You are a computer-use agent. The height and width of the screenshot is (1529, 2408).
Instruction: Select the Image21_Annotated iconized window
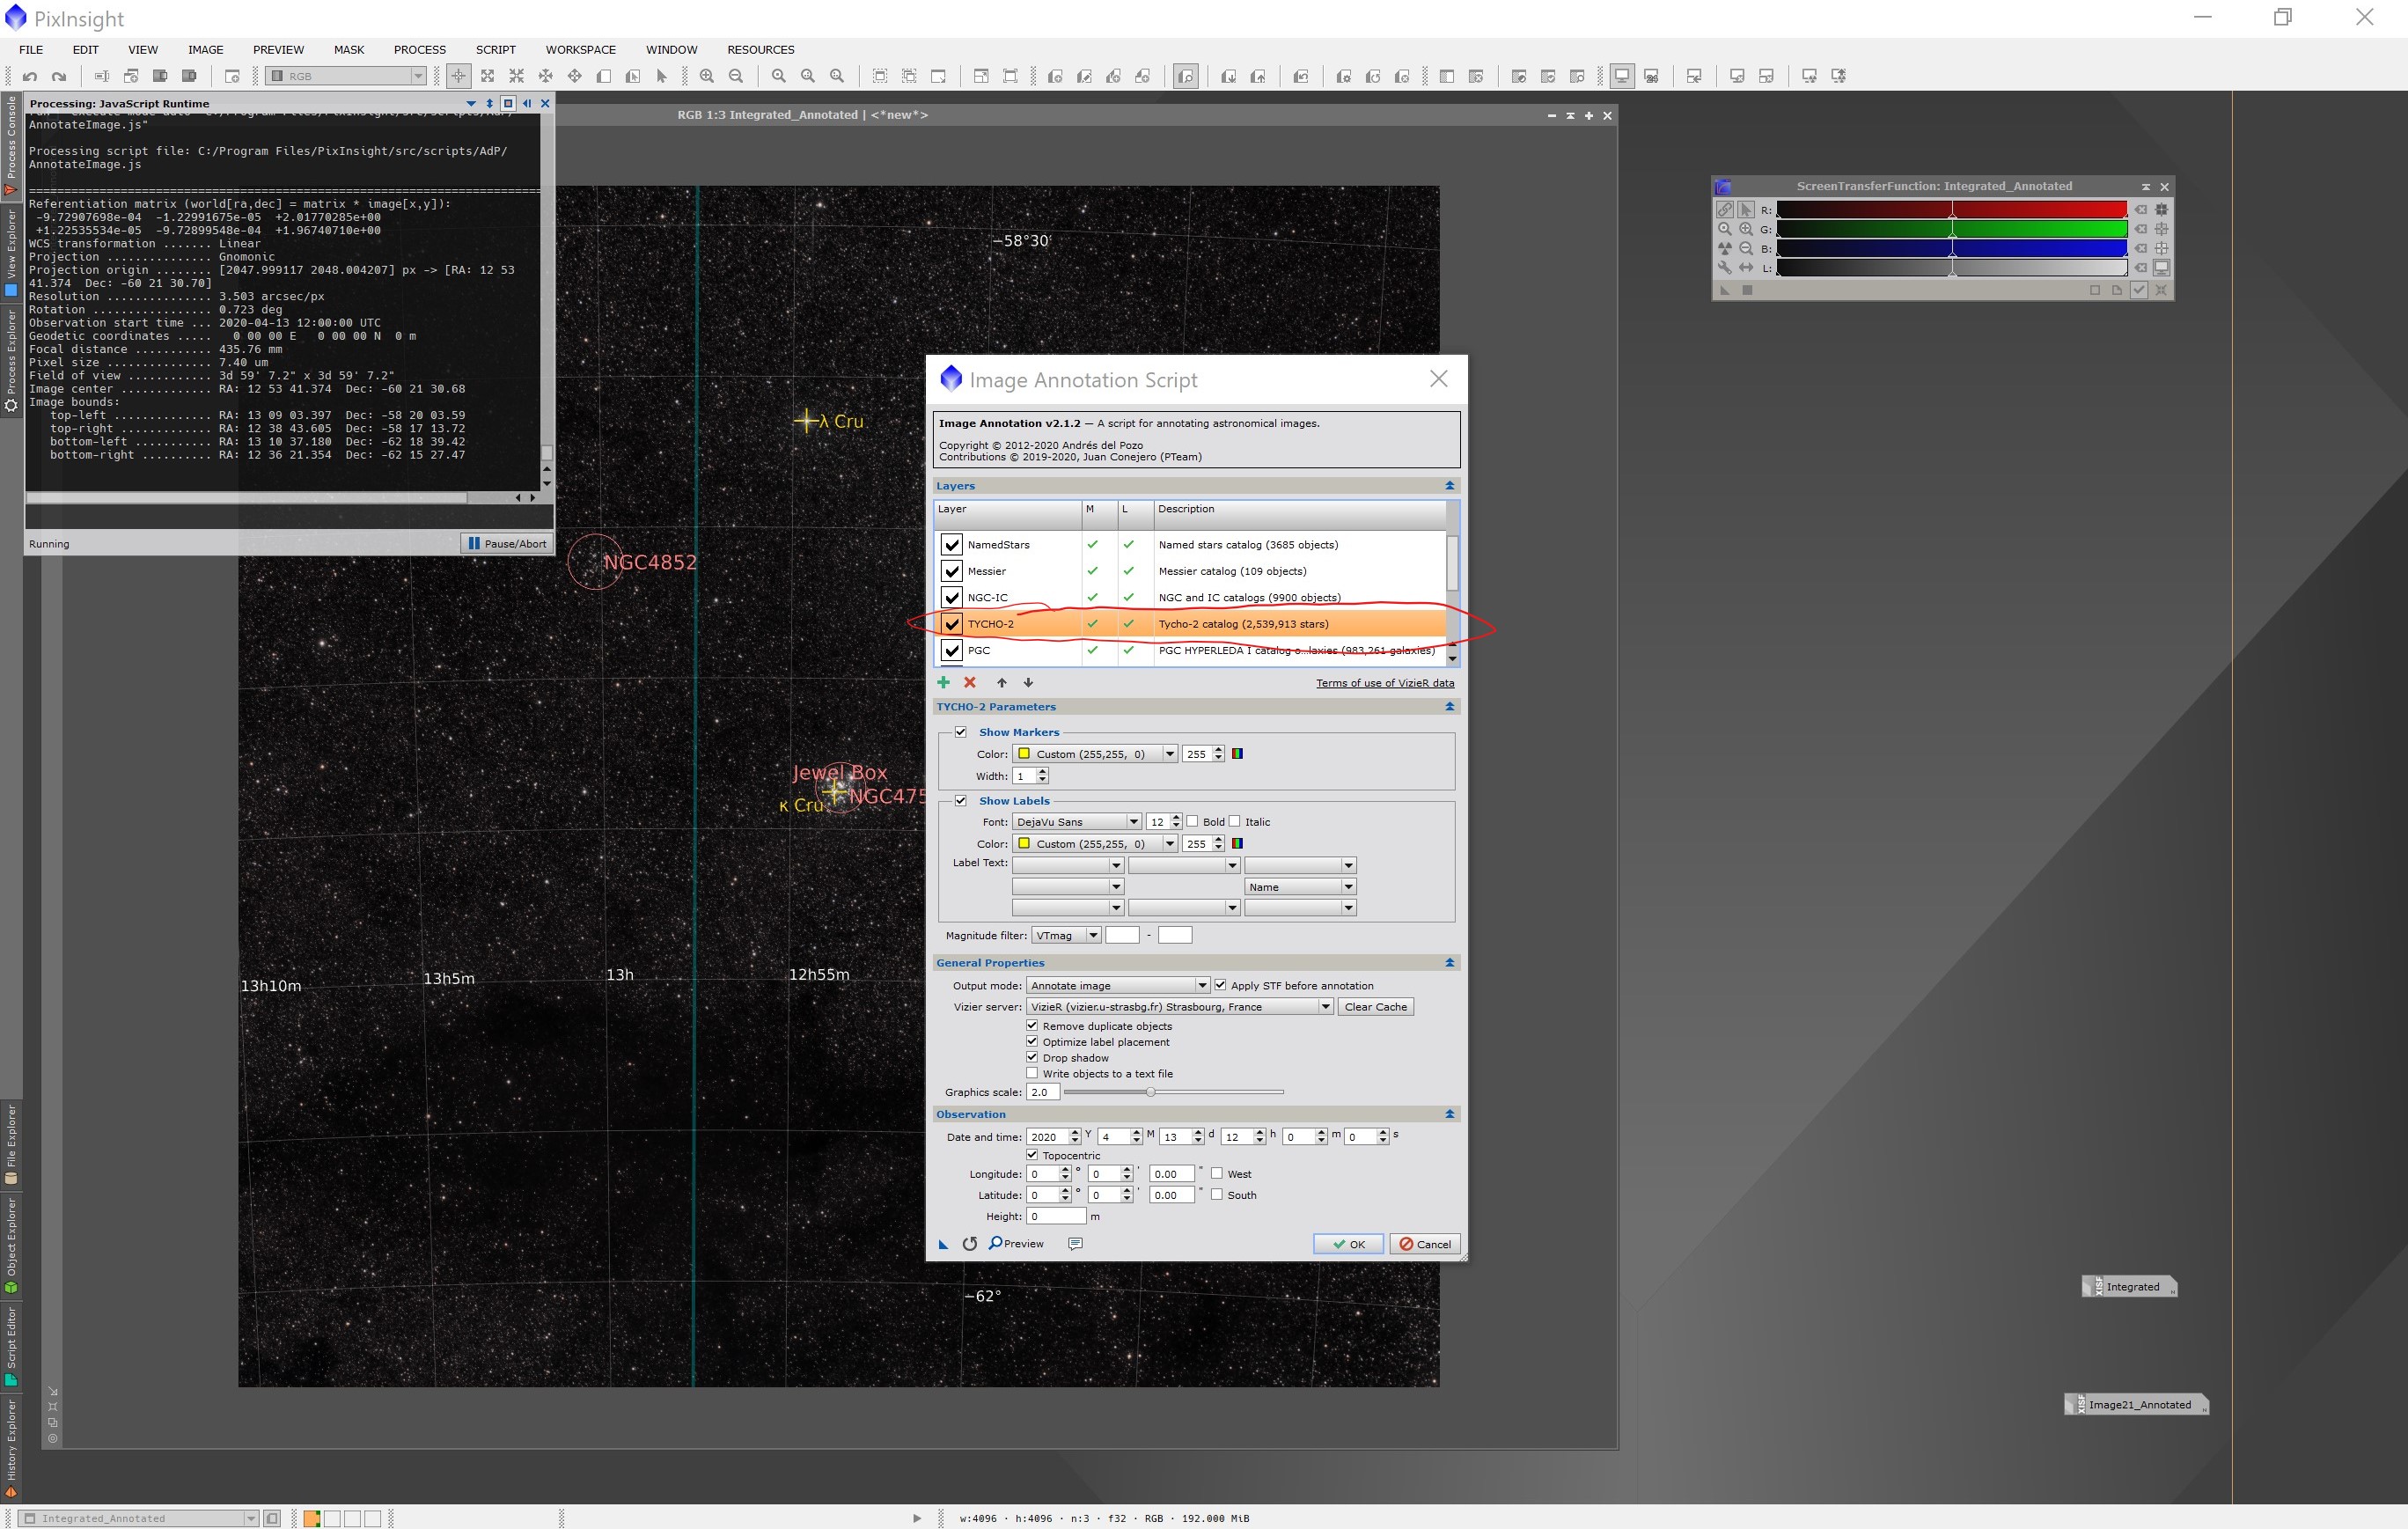pos(2136,1404)
